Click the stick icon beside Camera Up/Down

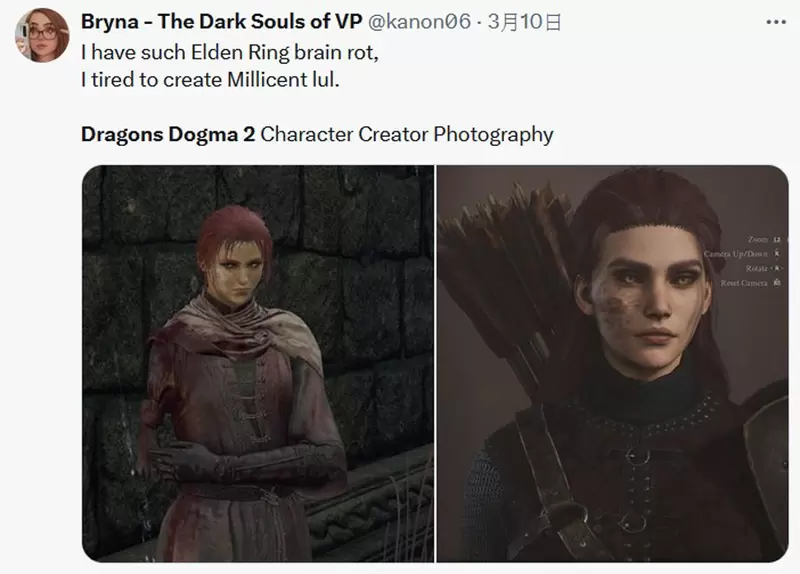pyautogui.click(x=777, y=254)
